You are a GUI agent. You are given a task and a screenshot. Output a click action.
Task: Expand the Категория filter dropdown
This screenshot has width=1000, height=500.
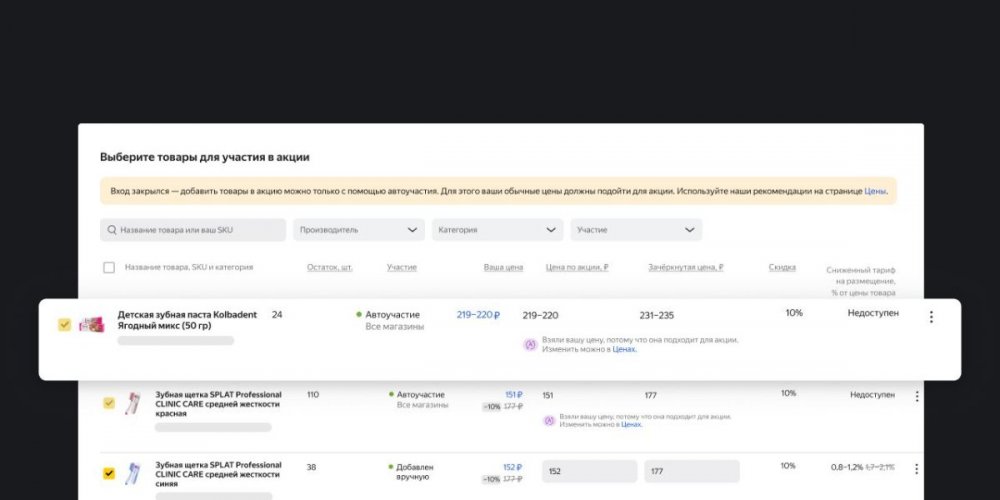coord(497,230)
